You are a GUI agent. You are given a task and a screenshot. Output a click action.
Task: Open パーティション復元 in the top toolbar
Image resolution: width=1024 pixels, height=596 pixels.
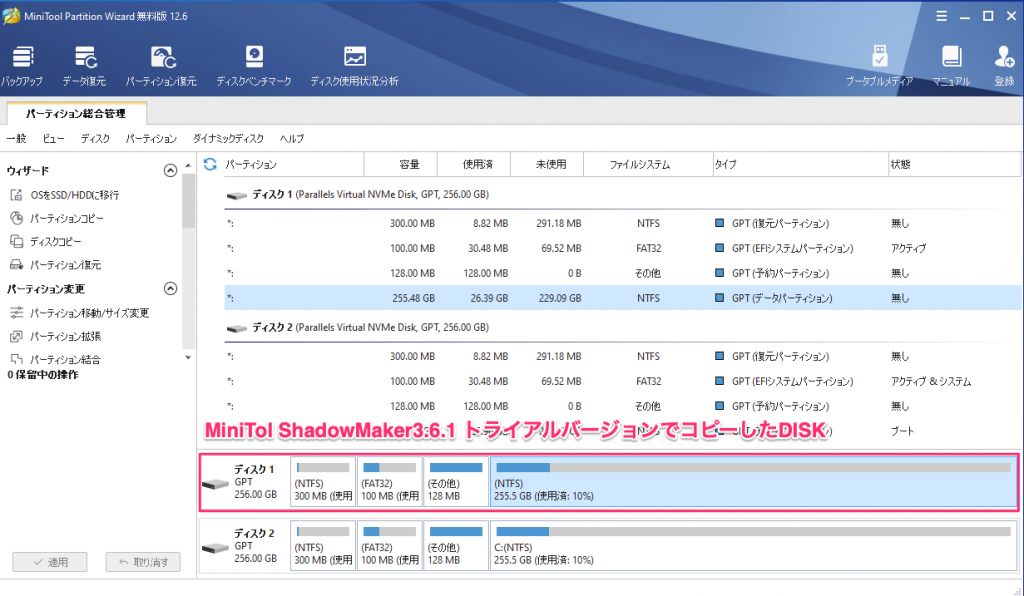pyautogui.click(x=161, y=66)
